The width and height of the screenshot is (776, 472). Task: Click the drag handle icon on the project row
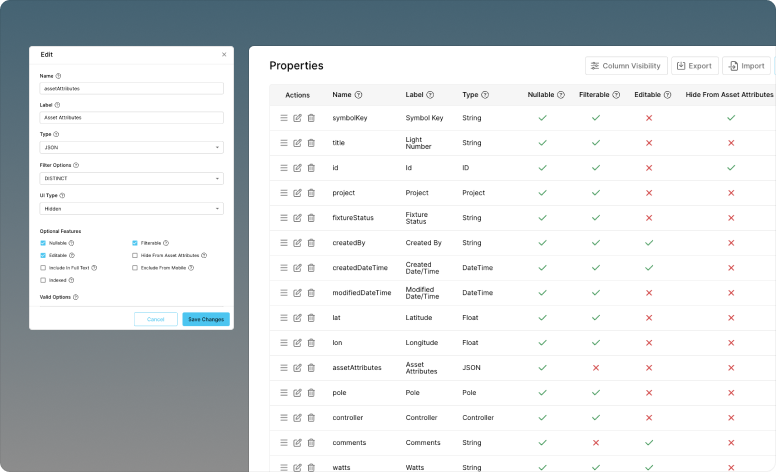[284, 193]
